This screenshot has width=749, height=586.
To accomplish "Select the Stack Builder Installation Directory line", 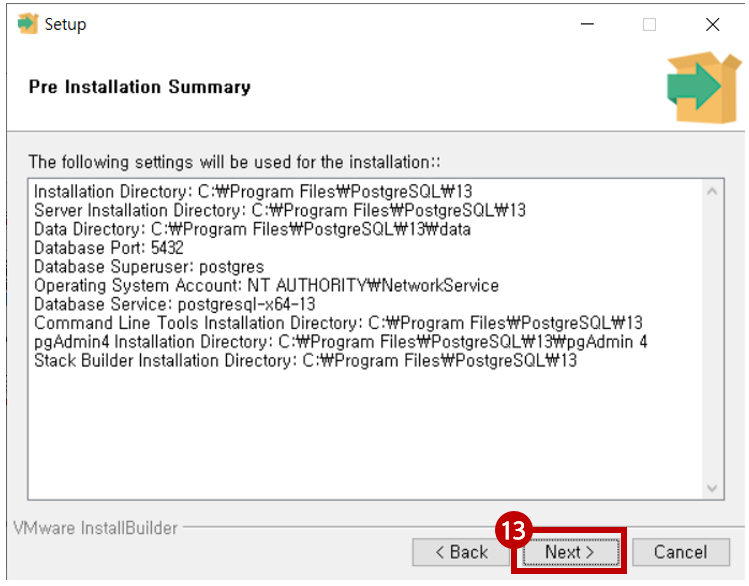I will tap(305, 361).
